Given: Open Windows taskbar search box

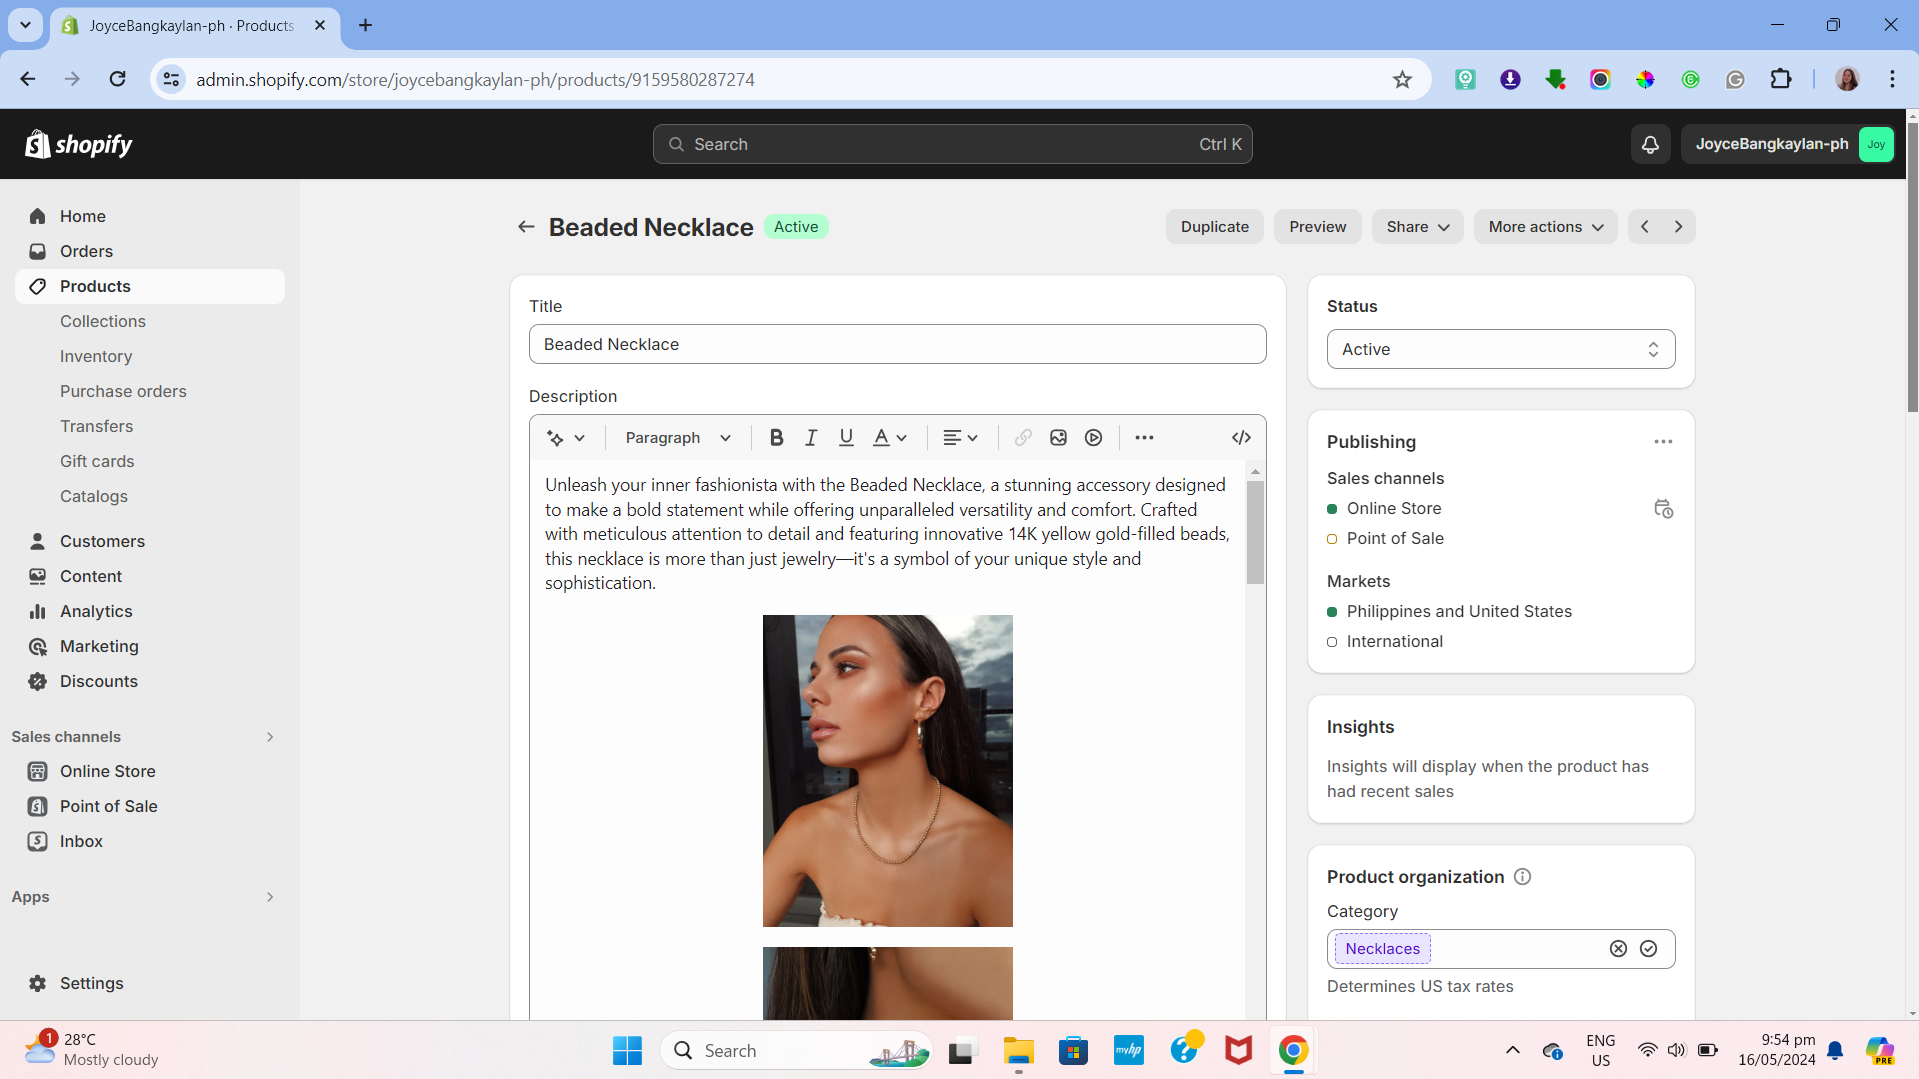Looking at the screenshot, I should coord(796,1051).
